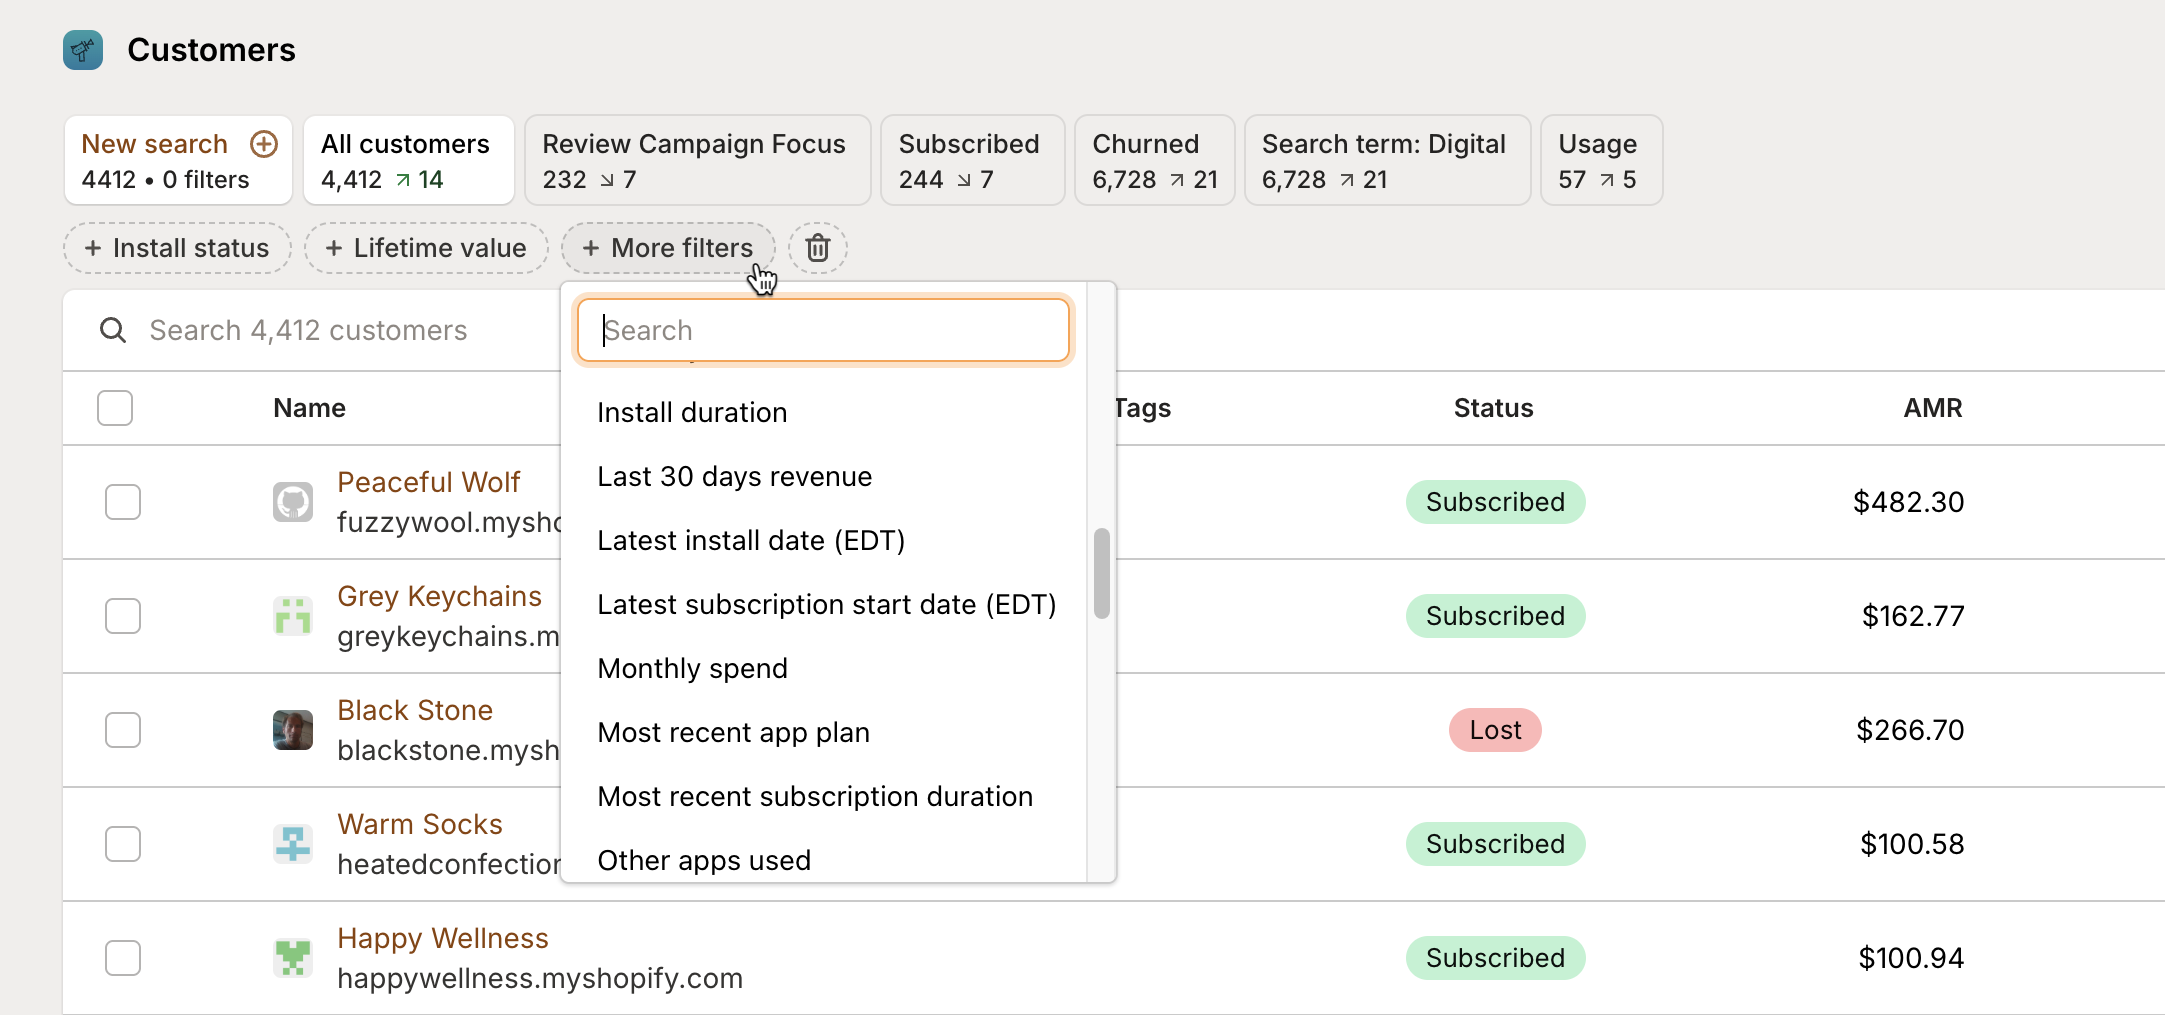Click the search magnifier icon

[x=113, y=330]
